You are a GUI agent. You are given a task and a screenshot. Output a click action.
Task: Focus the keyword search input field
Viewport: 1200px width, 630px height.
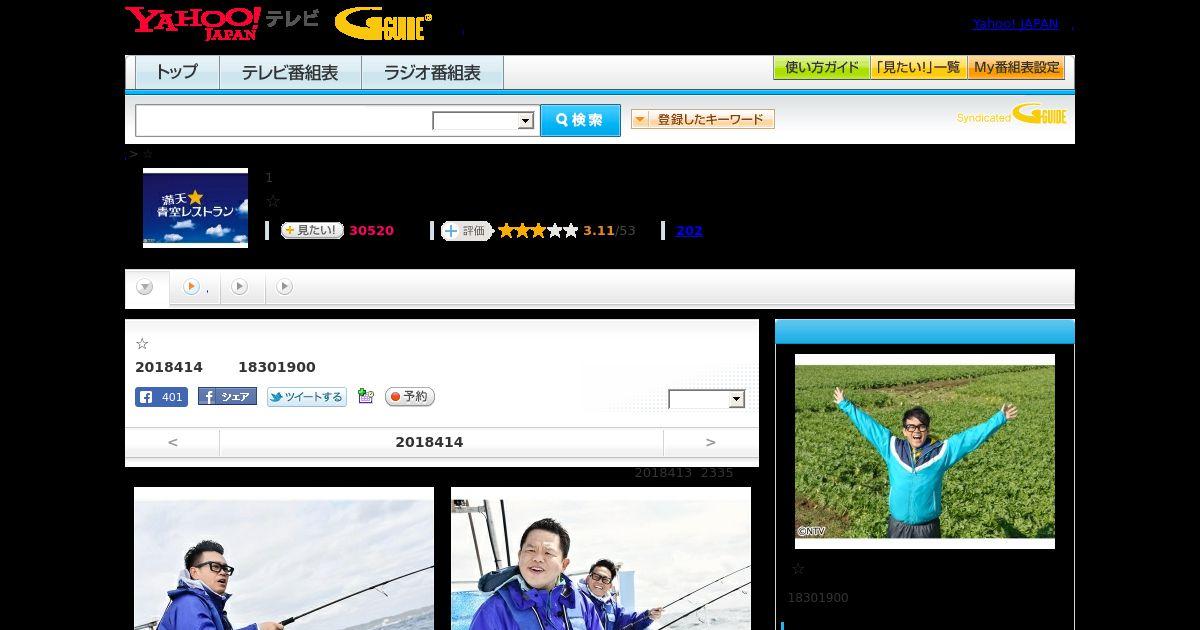tap(283, 120)
